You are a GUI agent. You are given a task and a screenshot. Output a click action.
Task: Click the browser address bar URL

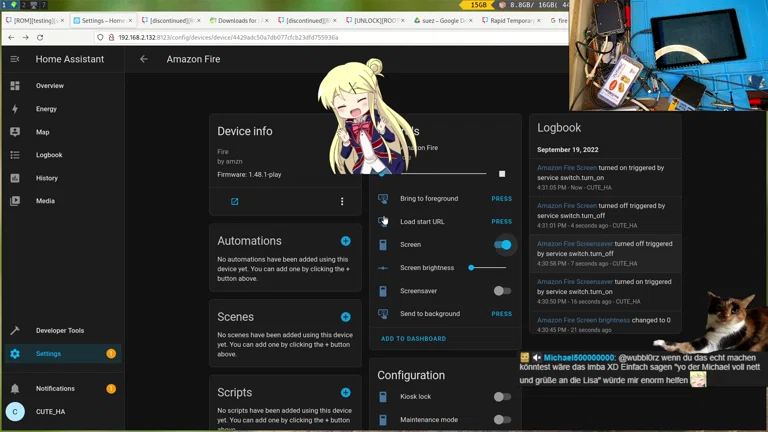coord(228,37)
